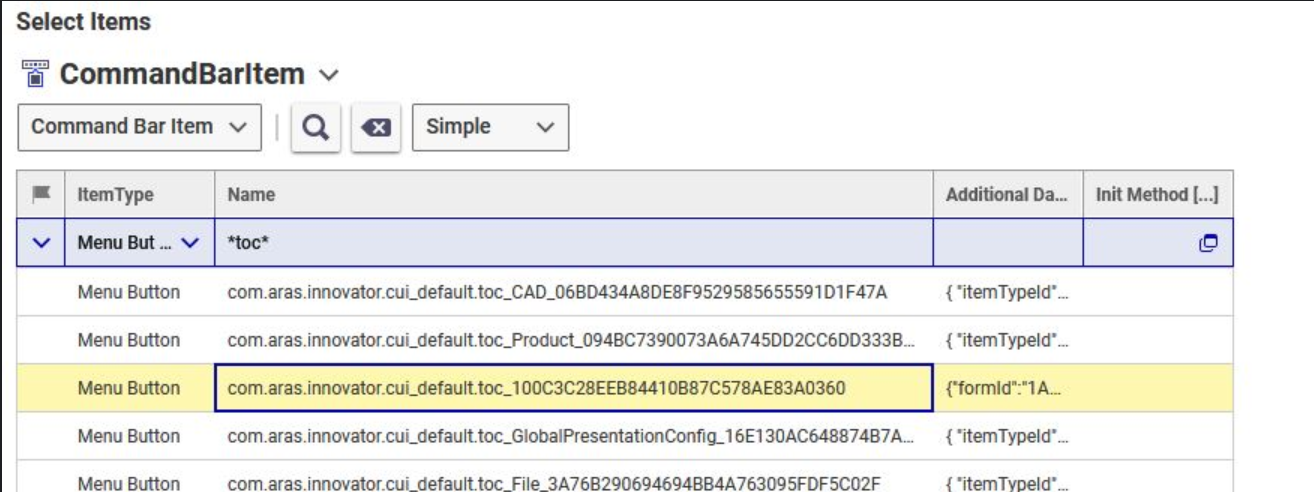Sort by ItemType column header

[116, 194]
